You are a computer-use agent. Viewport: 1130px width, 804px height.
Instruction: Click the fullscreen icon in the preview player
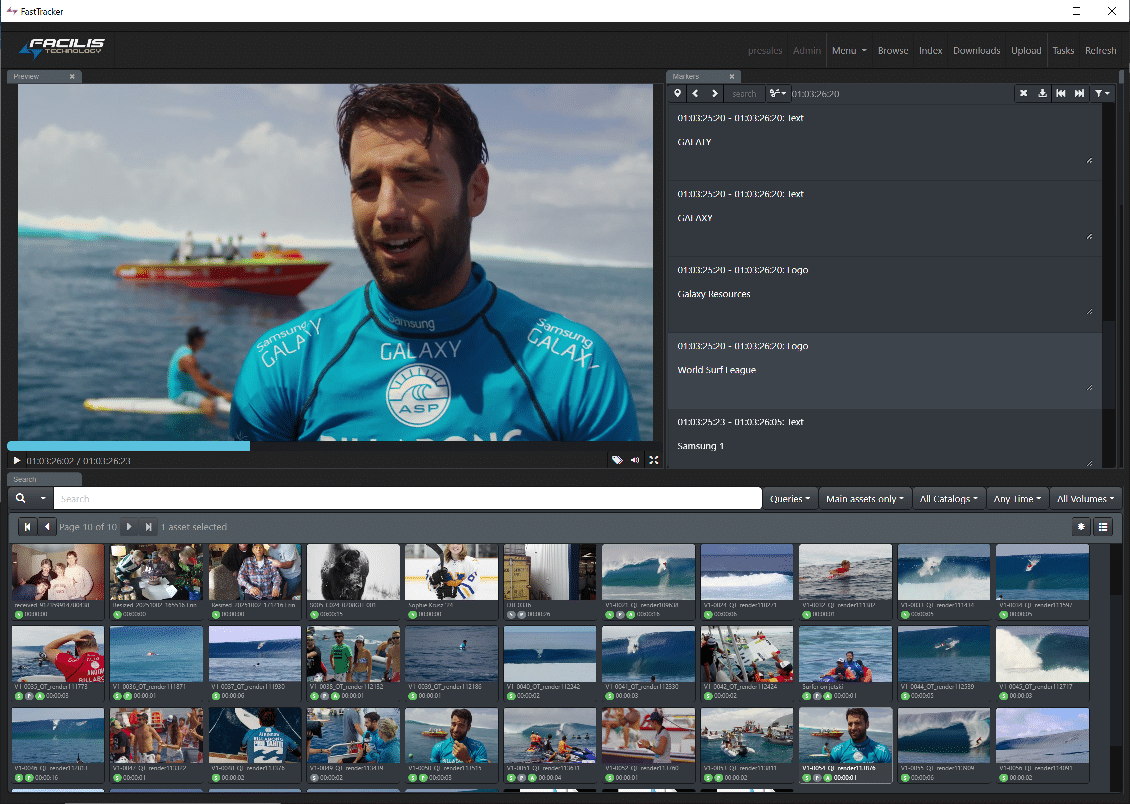click(x=654, y=460)
